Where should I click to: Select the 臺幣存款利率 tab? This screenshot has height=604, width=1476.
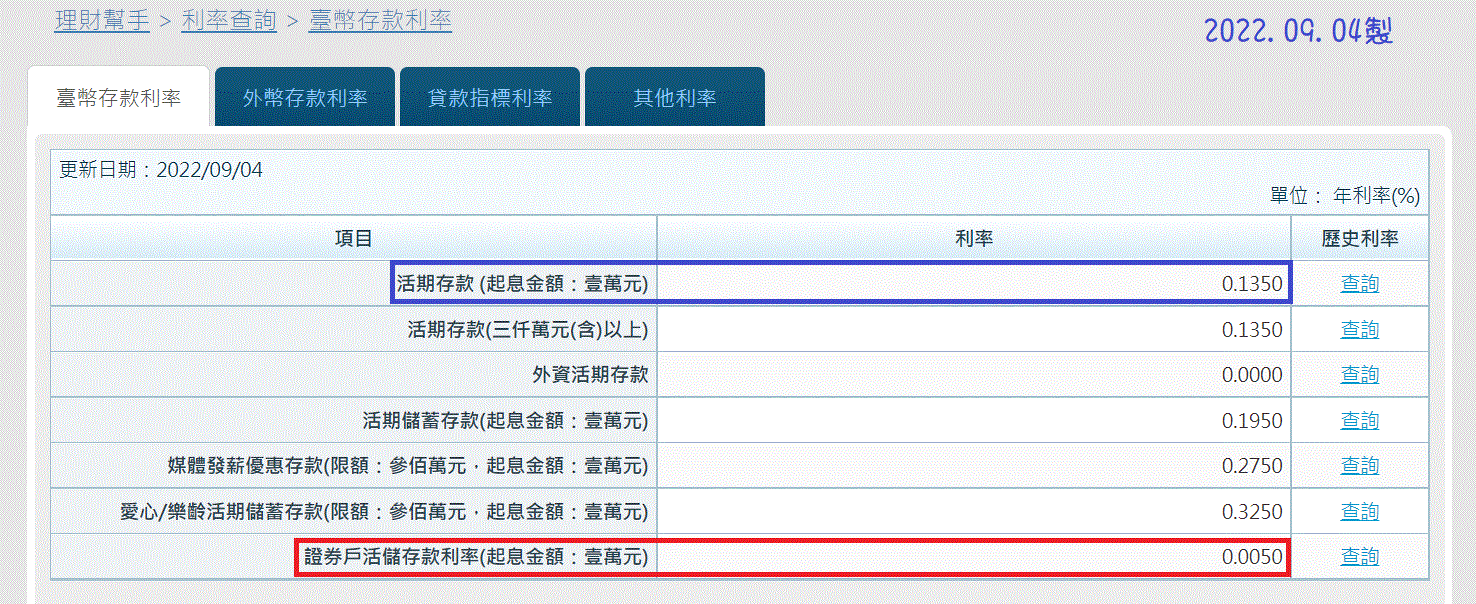pos(118,98)
